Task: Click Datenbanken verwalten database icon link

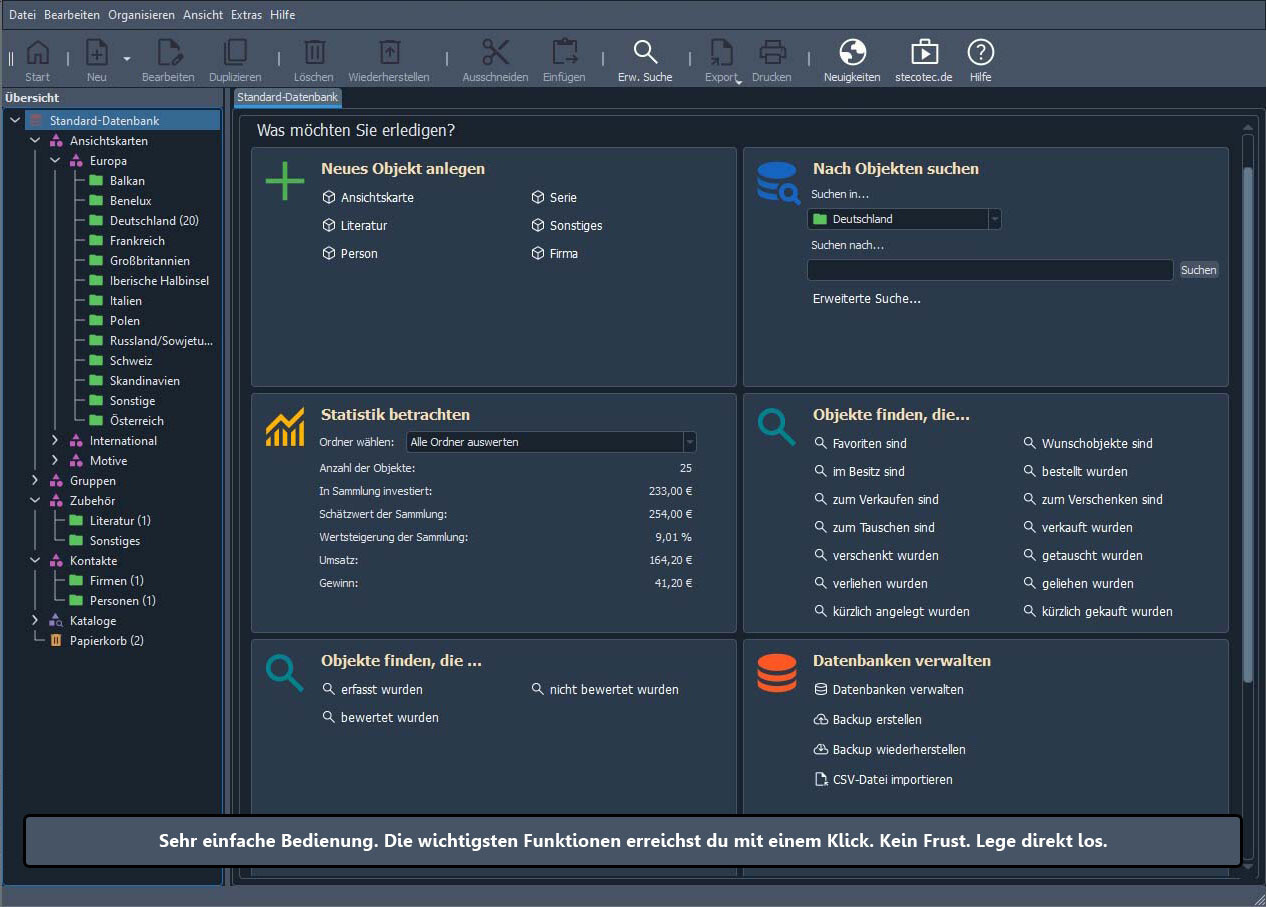Action: (889, 689)
